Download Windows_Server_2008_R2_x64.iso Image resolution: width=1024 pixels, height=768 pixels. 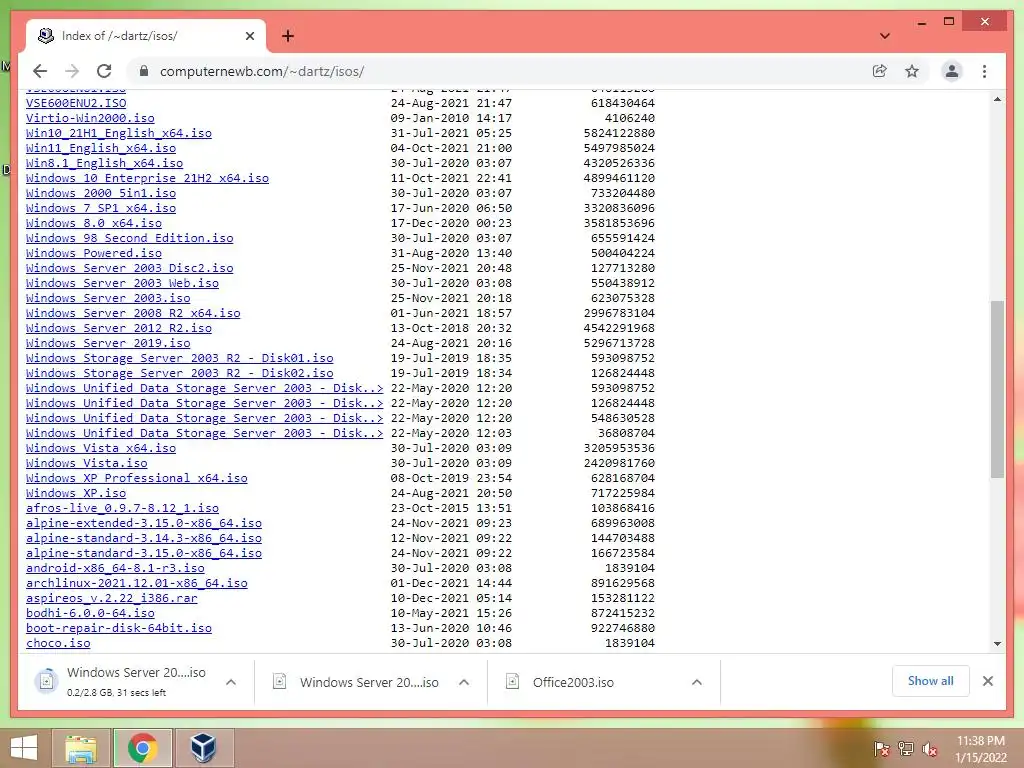click(x=133, y=313)
